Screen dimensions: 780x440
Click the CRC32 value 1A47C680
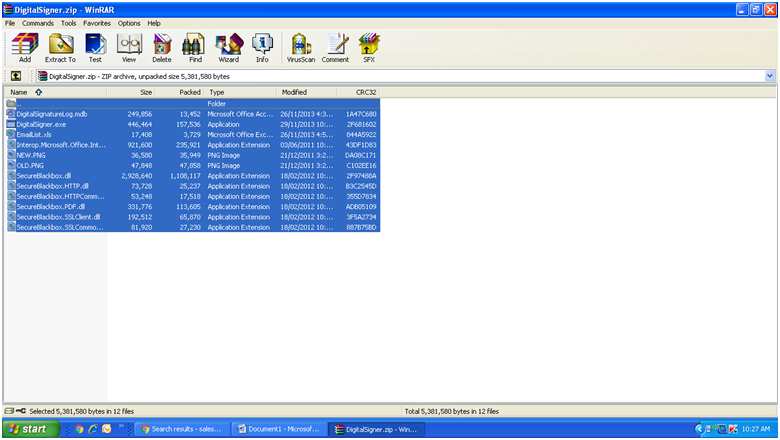[361, 114]
